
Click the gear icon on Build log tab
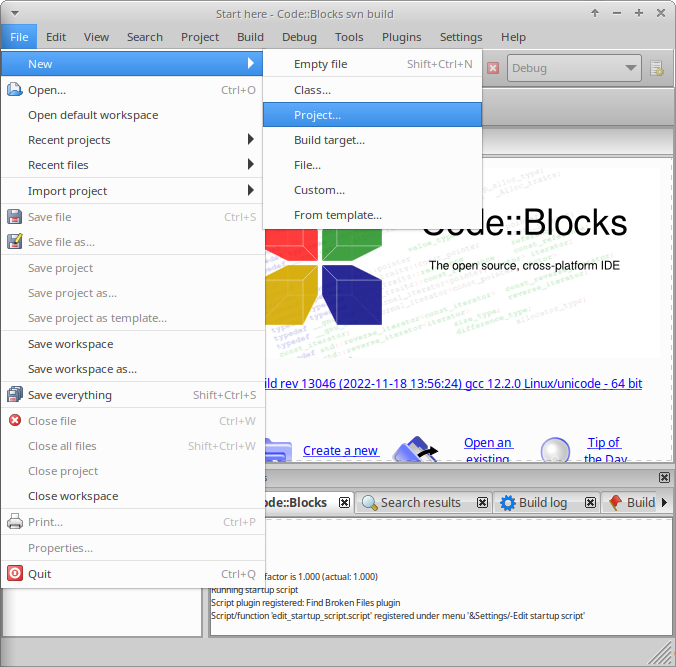(507, 503)
